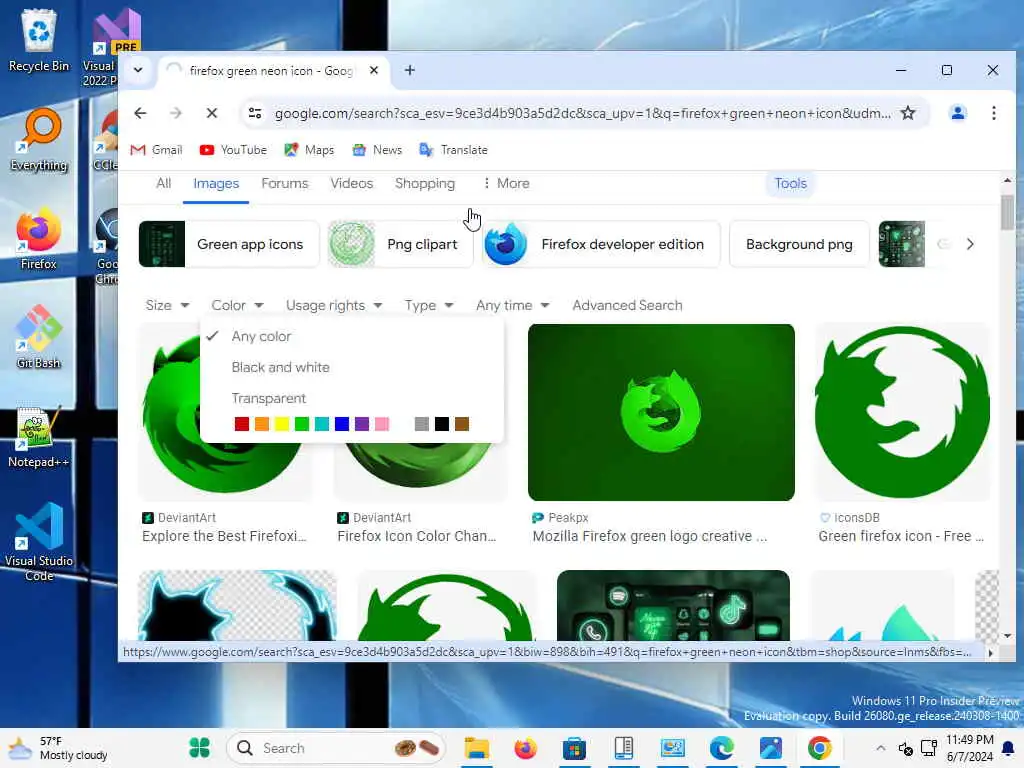Click the taskbar Search box
The height and width of the screenshot is (768, 1024).
point(336,748)
